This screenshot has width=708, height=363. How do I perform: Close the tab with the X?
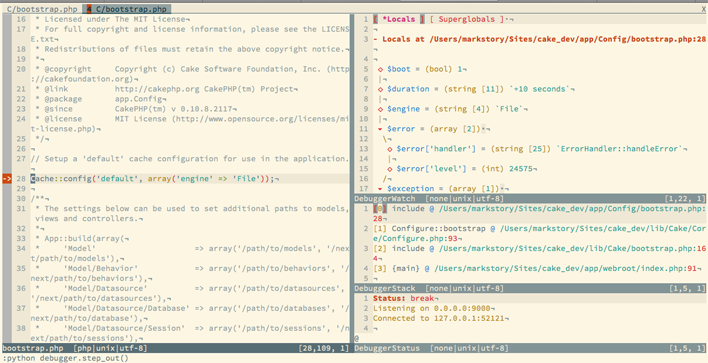coord(703,9)
